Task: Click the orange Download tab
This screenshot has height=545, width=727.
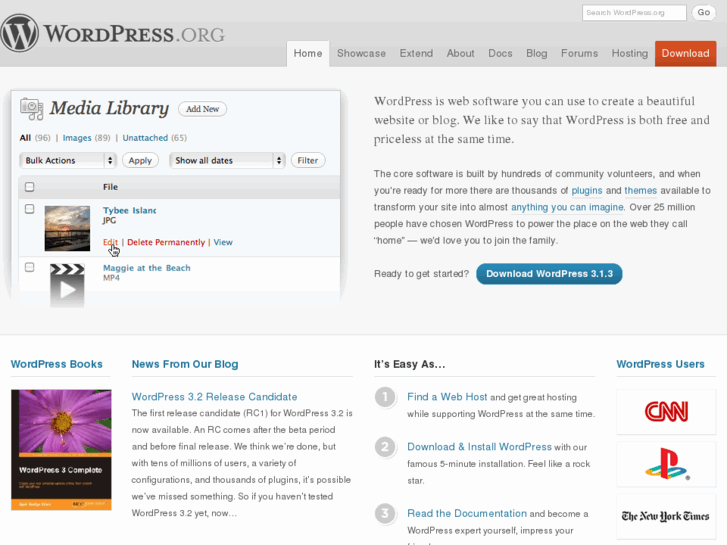Action: pyautogui.click(x=685, y=53)
